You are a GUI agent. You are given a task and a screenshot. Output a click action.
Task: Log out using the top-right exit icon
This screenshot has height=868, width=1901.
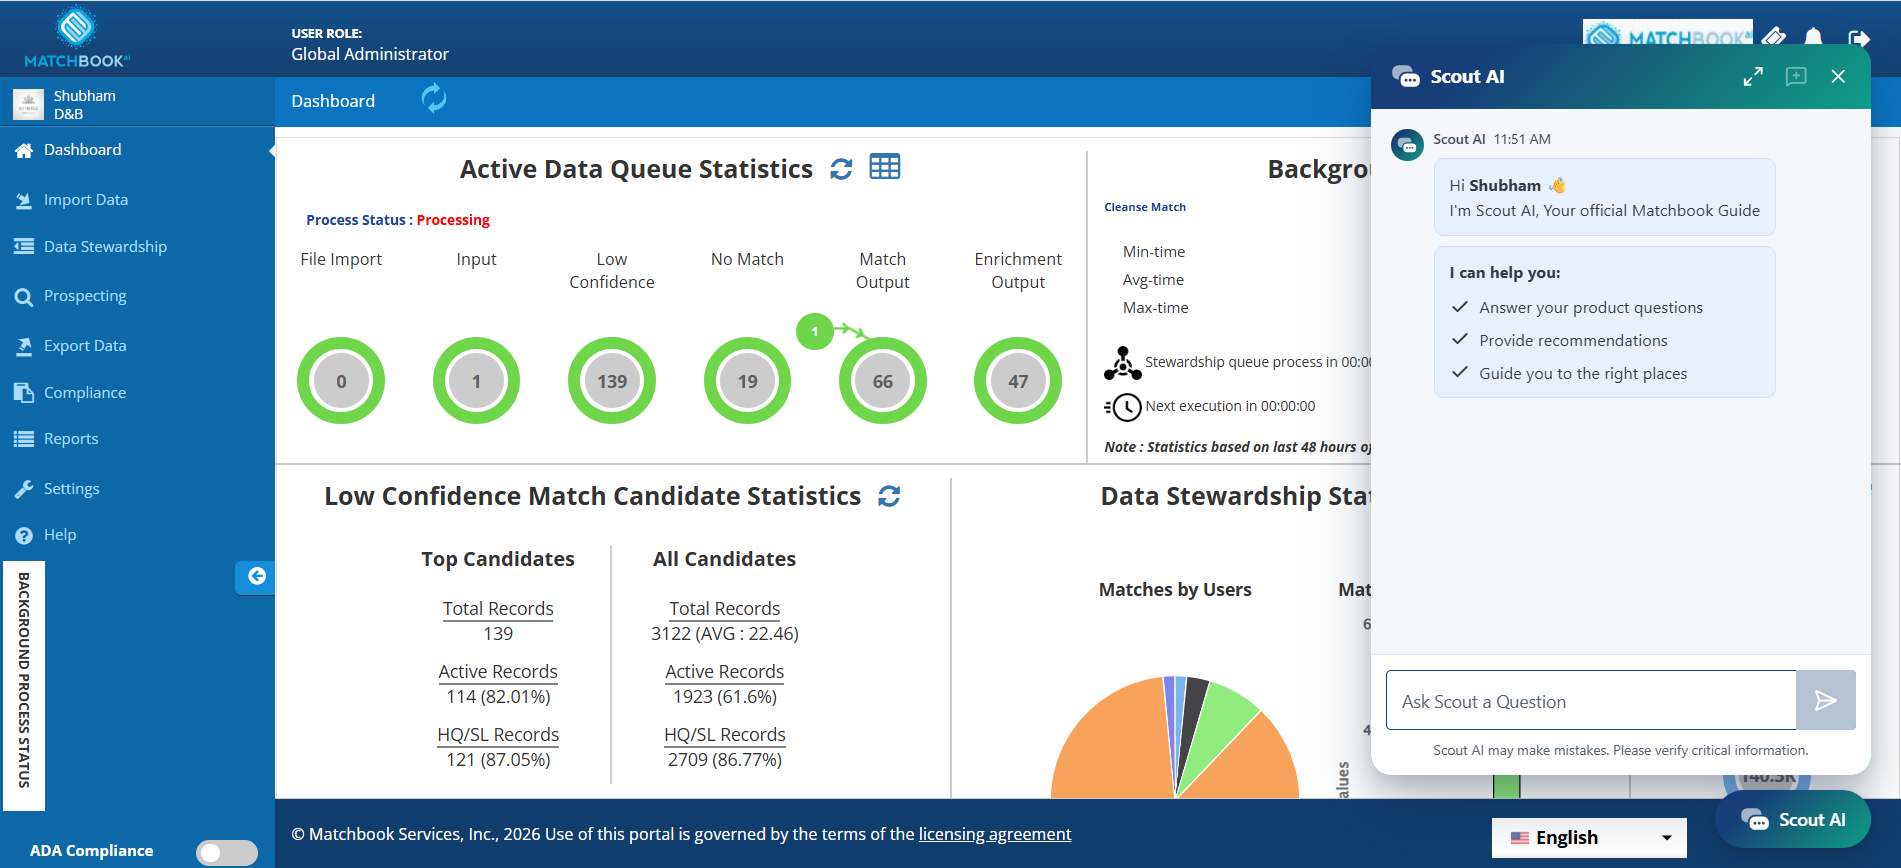tap(1859, 39)
